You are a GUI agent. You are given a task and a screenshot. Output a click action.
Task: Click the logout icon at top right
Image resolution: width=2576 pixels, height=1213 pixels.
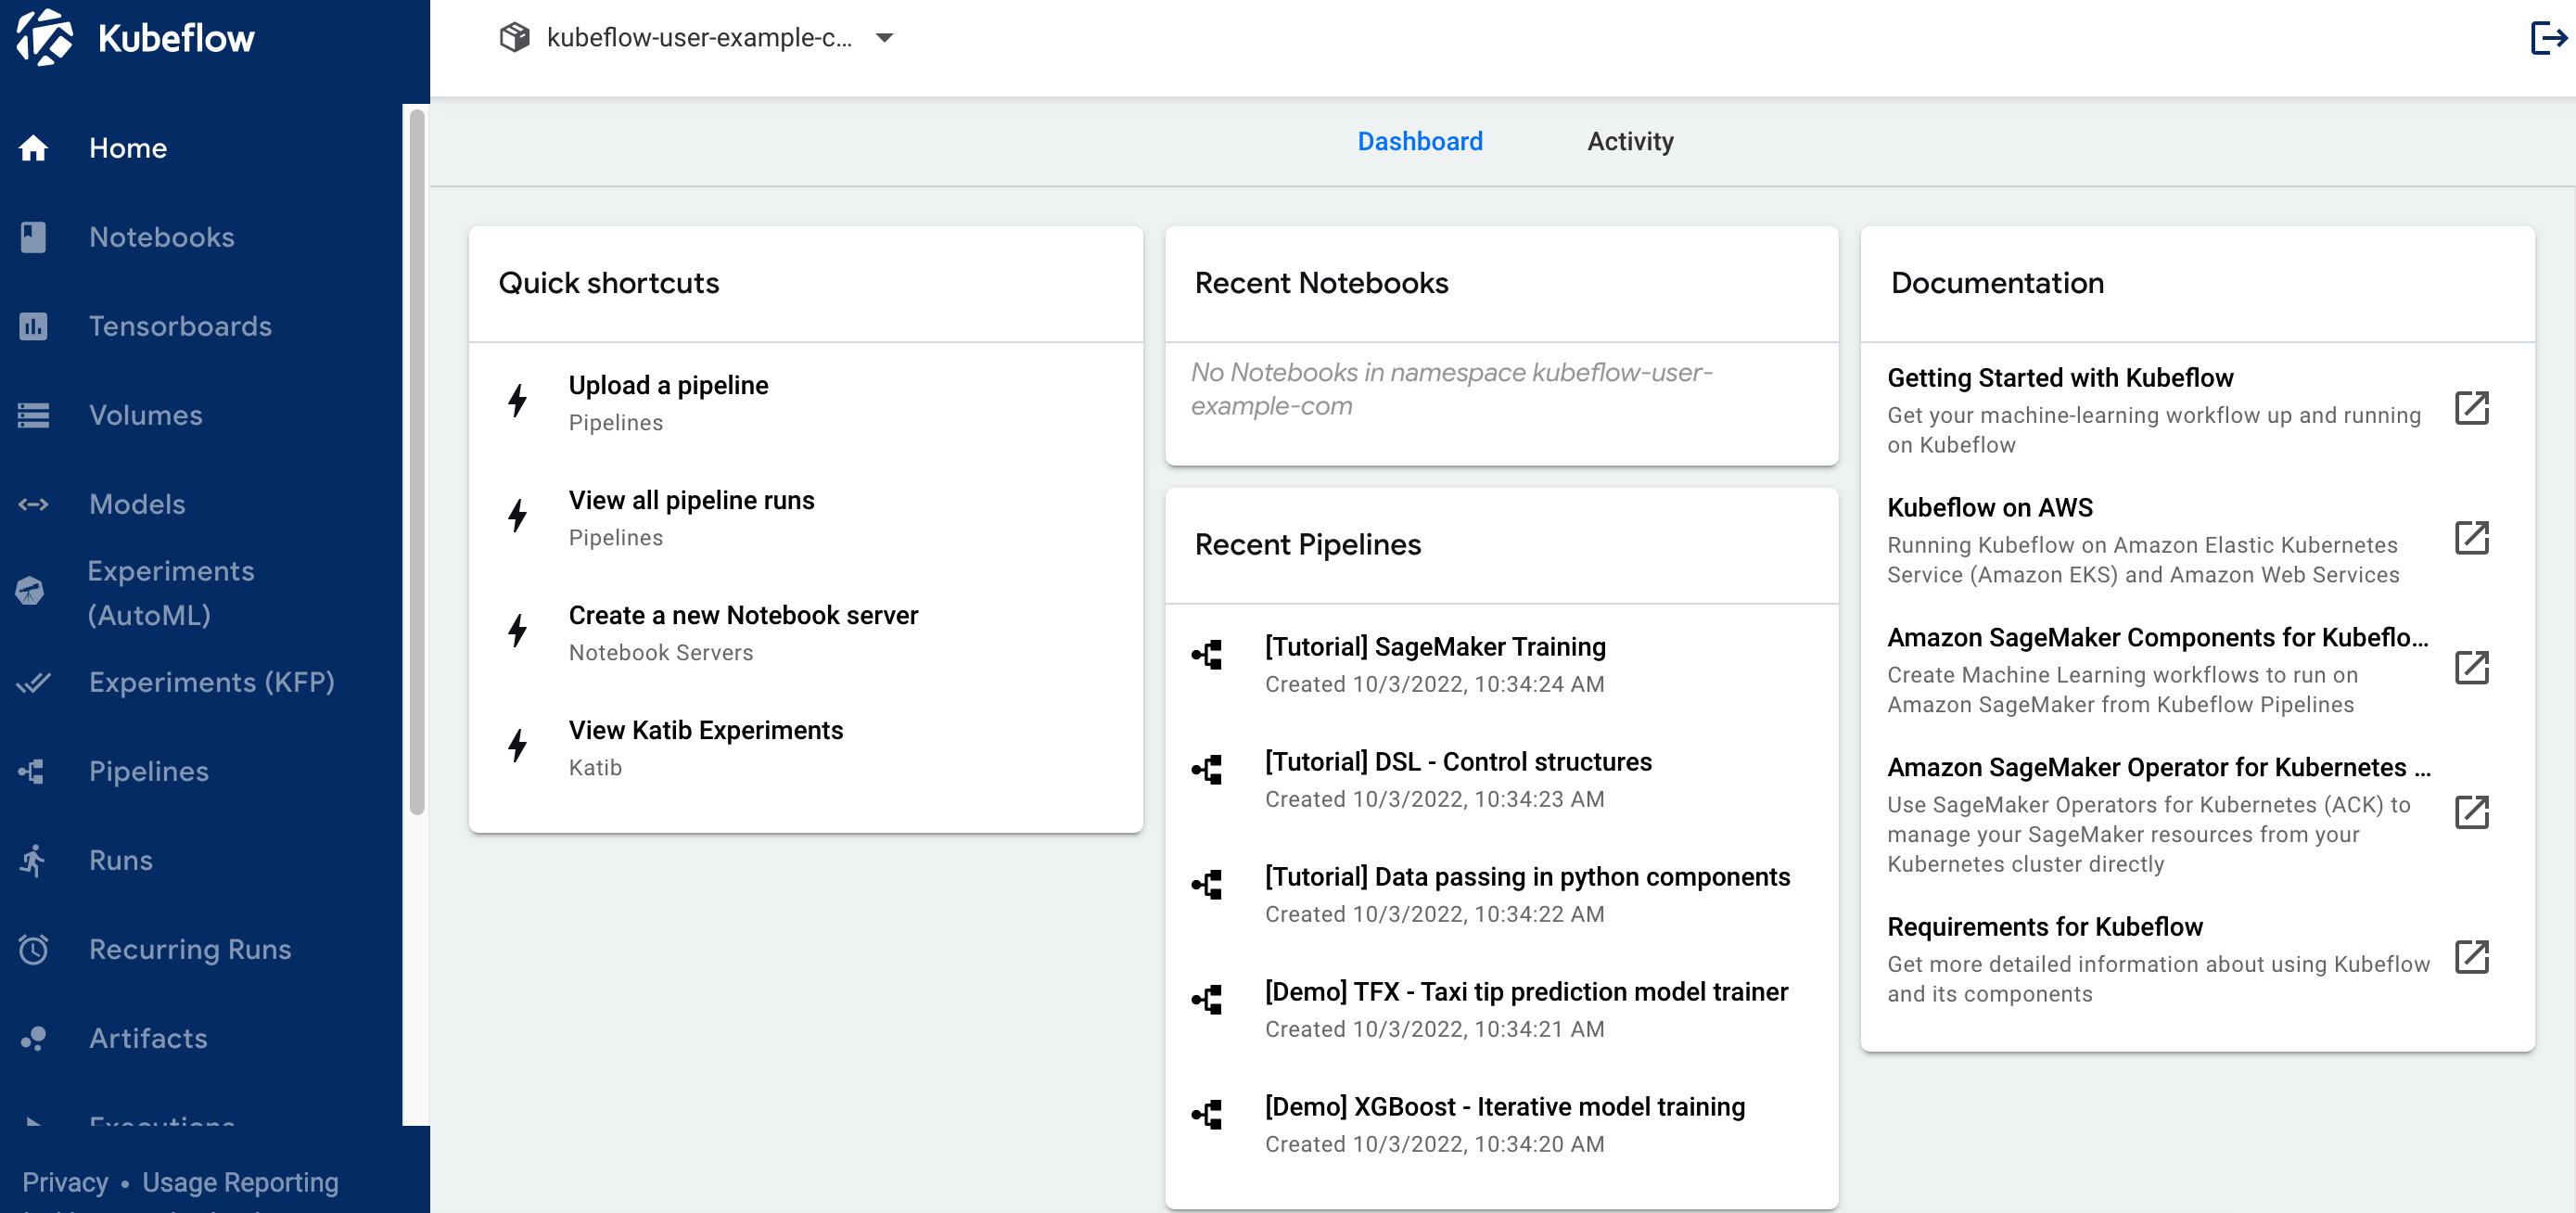(2548, 38)
